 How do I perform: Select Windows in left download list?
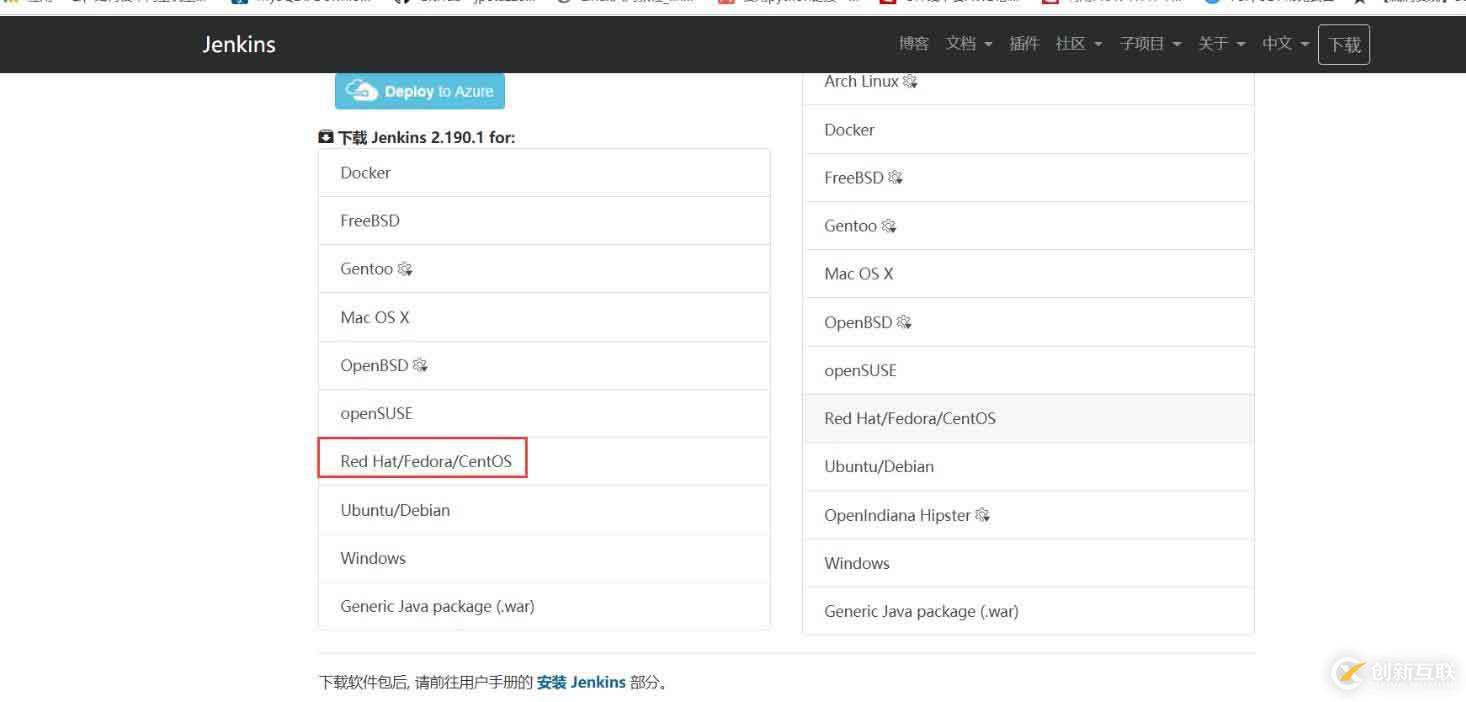click(x=544, y=558)
